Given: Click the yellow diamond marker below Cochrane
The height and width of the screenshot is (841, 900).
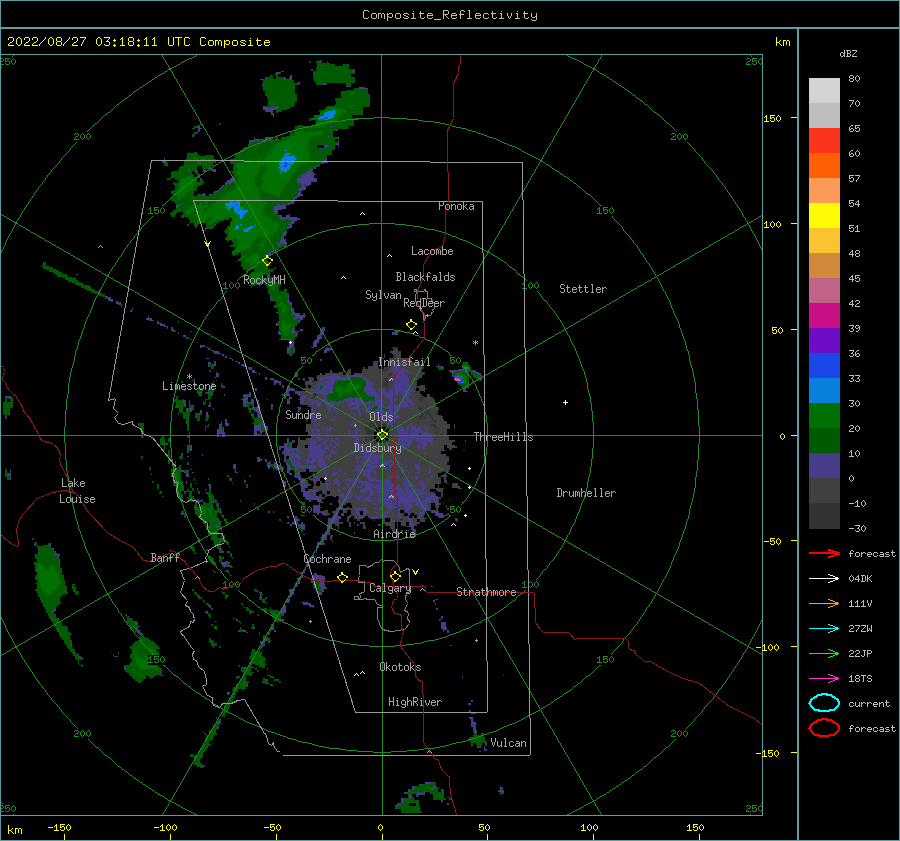Looking at the screenshot, I should point(343,577).
